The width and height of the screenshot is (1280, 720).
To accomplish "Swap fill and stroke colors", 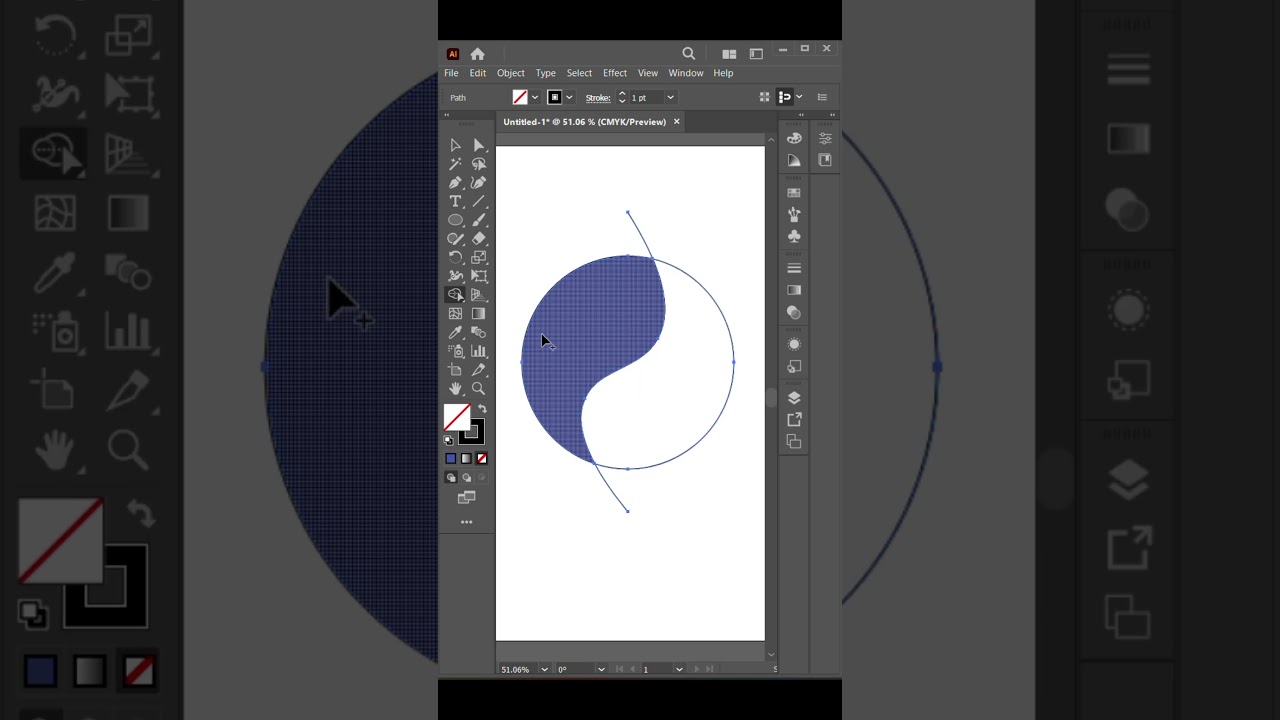I will 482,409.
